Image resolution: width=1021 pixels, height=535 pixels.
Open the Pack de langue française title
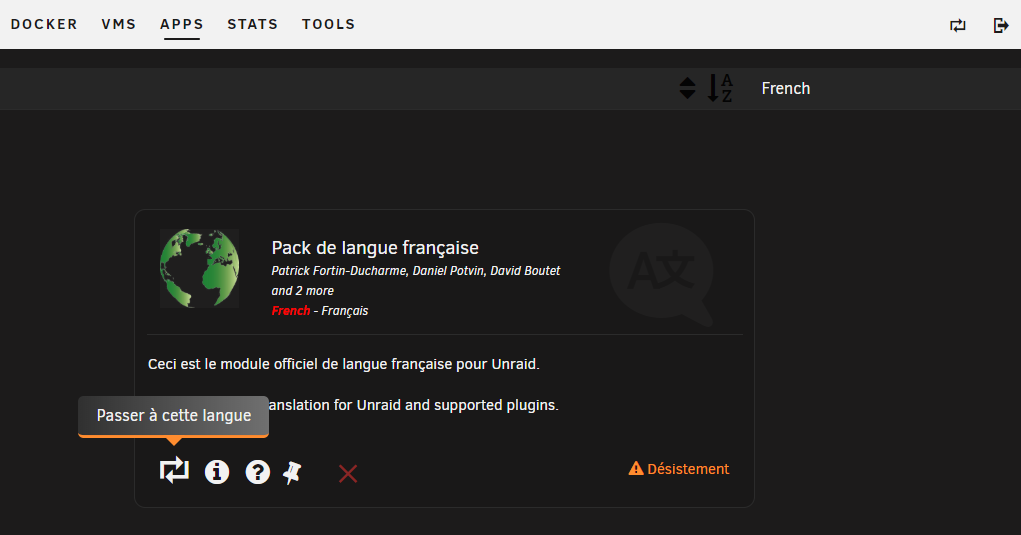click(x=375, y=248)
